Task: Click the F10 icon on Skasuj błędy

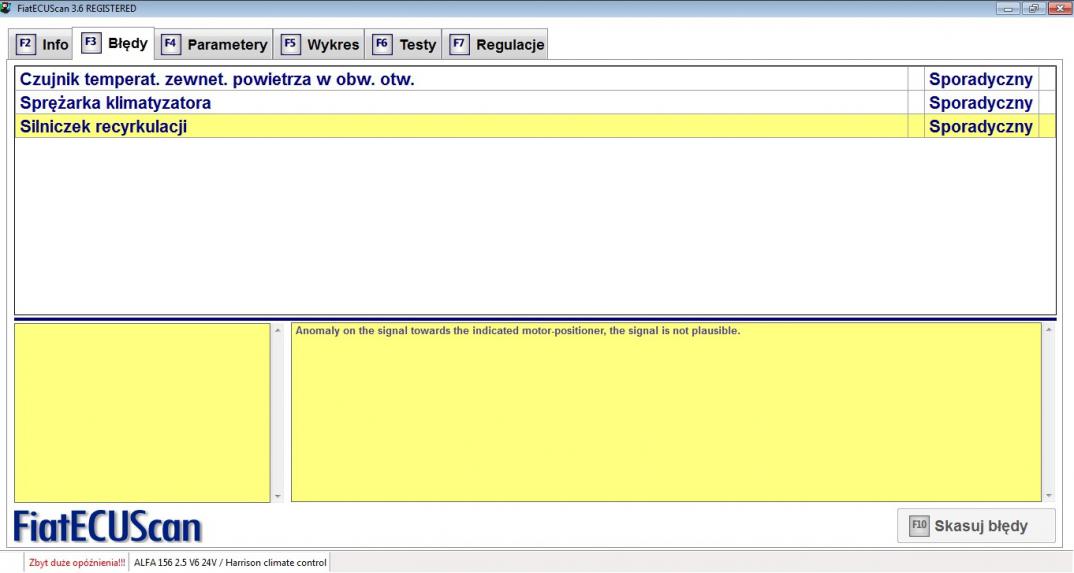Action: coord(919,526)
